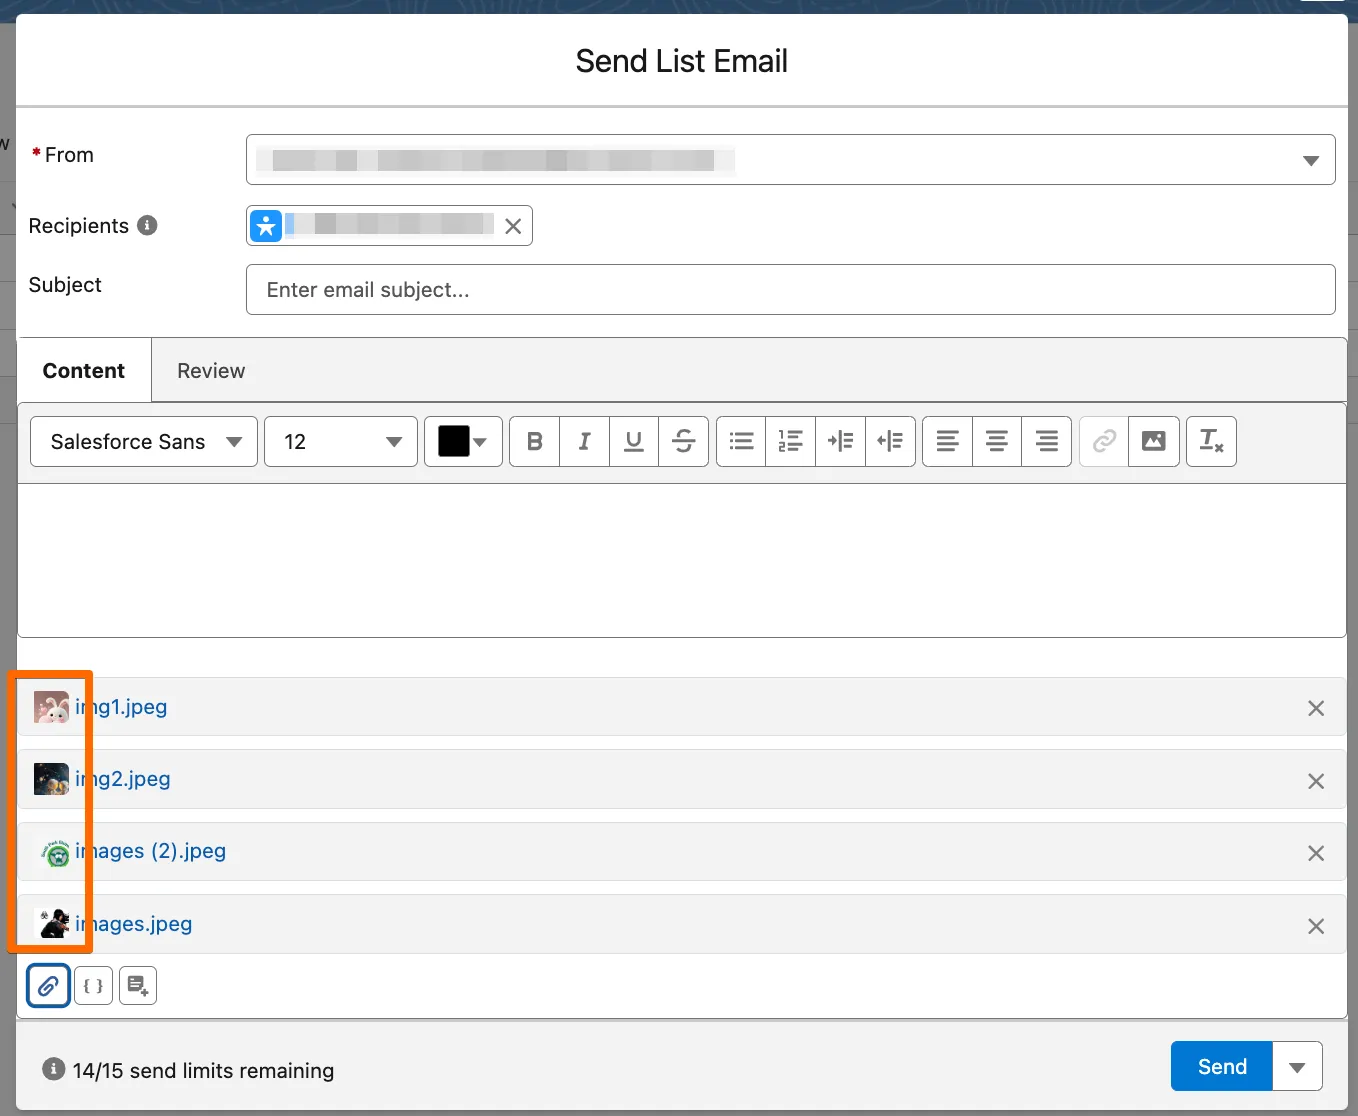Toggle bold text formatting
Viewport: 1358px width, 1116px height.
click(535, 441)
